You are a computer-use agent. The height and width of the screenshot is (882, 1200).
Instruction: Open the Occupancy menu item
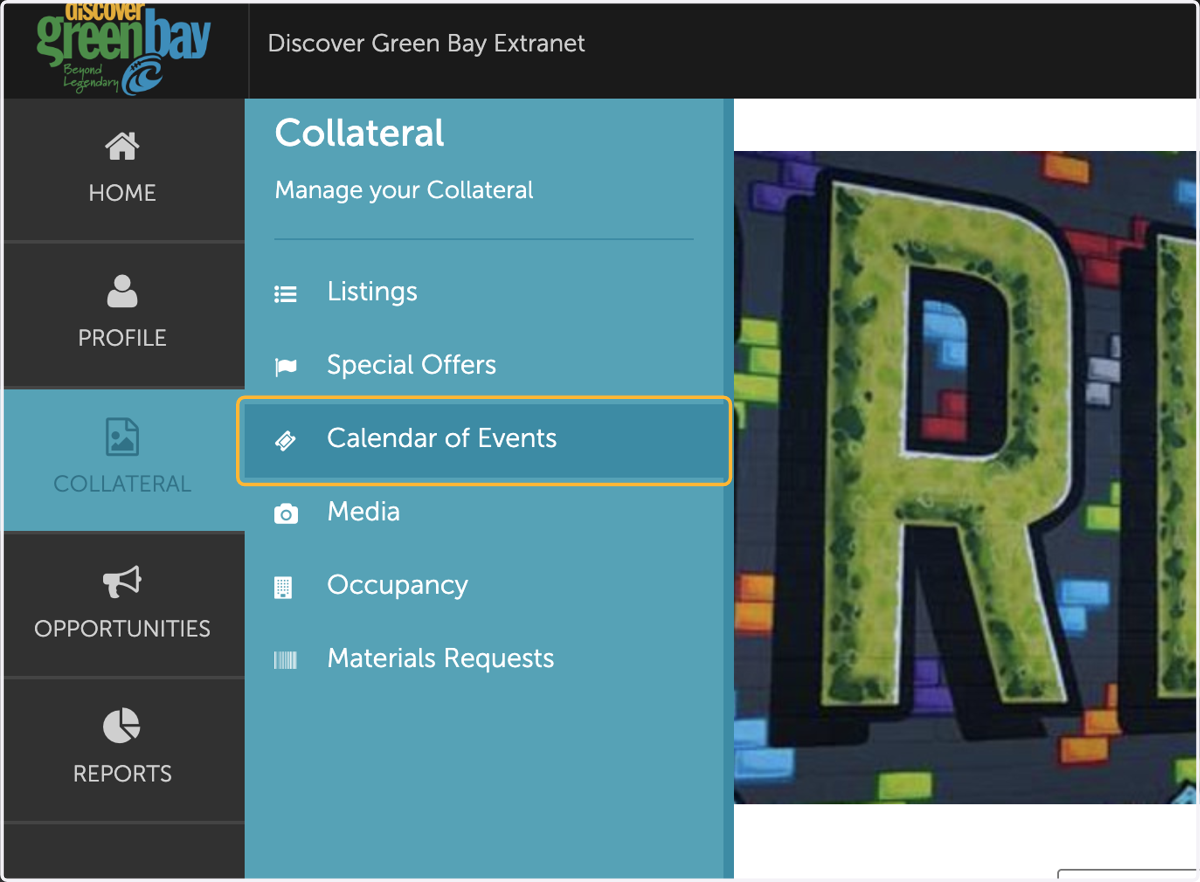point(397,585)
